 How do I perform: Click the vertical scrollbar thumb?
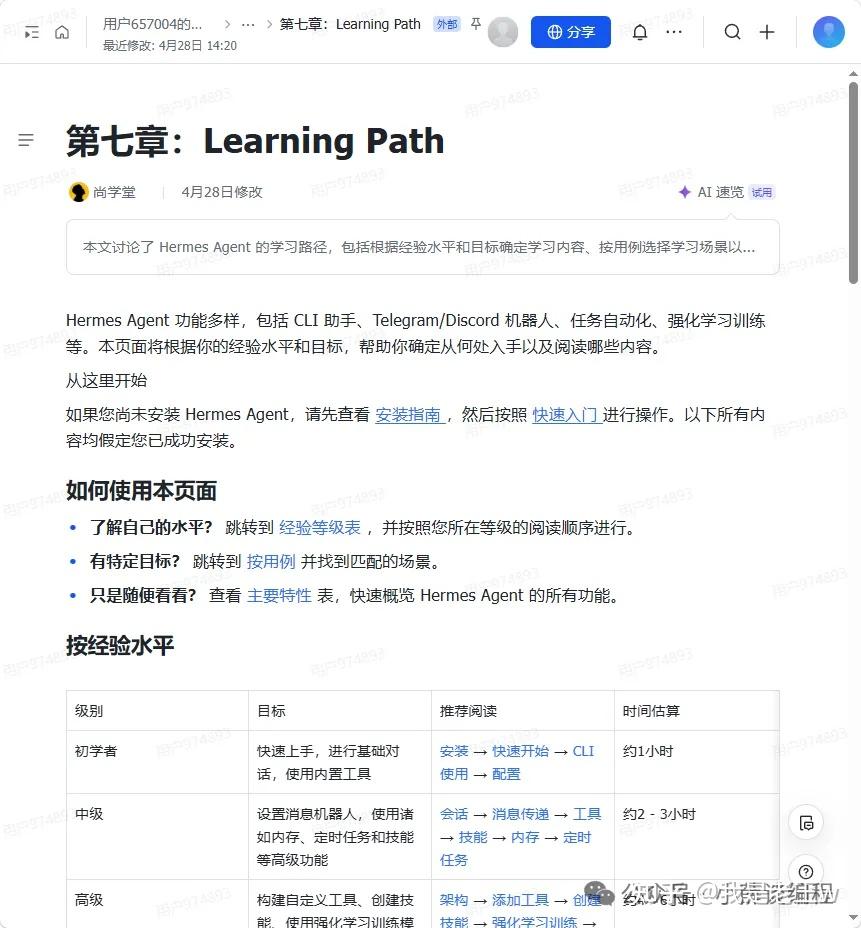click(x=853, y=183)
